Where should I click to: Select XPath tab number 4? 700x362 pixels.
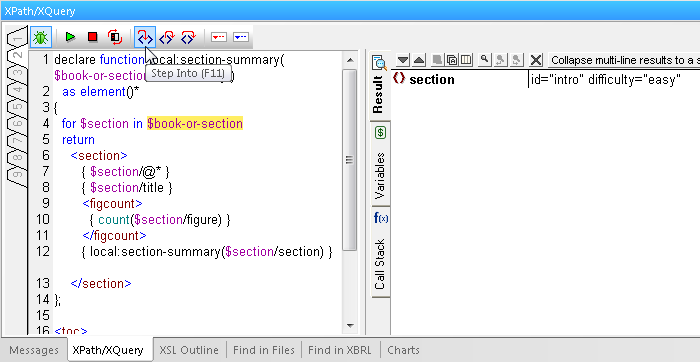coord(17,90)
